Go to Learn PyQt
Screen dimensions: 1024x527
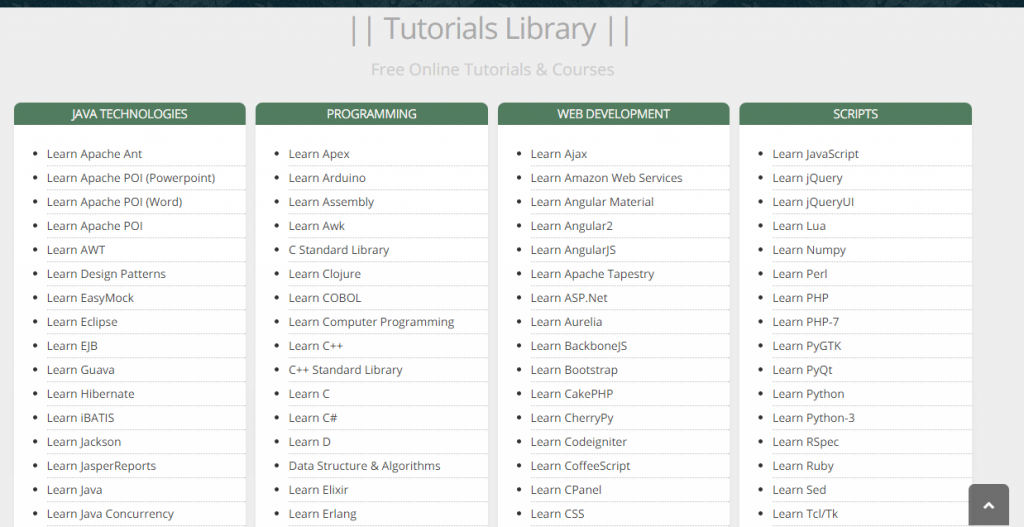(x=802, y=370)
